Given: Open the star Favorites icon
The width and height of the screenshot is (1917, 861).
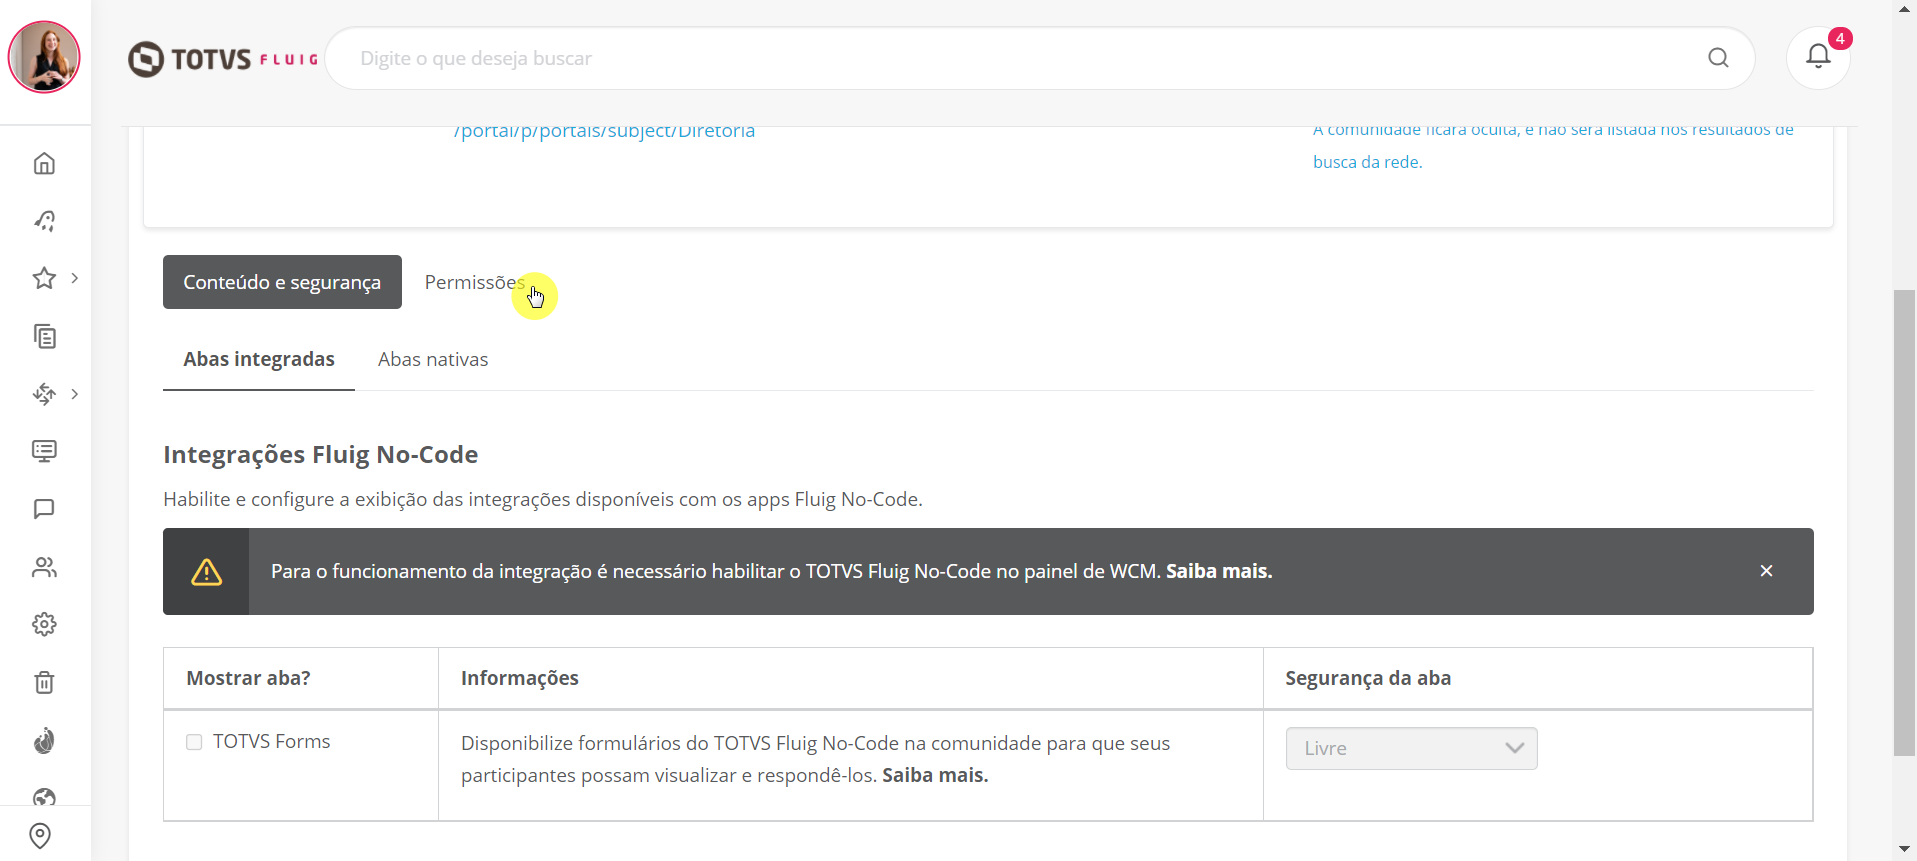Looking at the screenshot, I should point(44,278).
